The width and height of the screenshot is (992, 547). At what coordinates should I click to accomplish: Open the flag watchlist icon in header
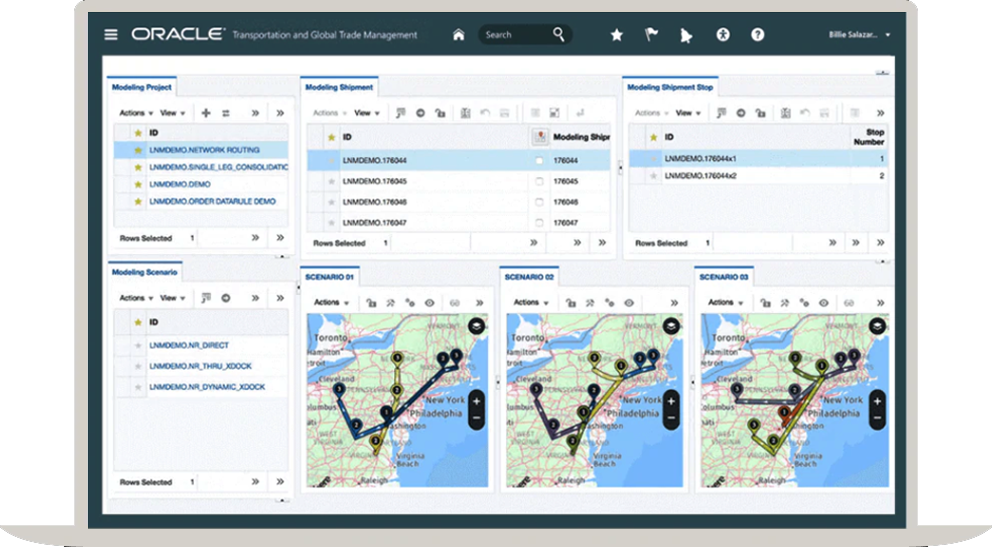pos(651,35)
